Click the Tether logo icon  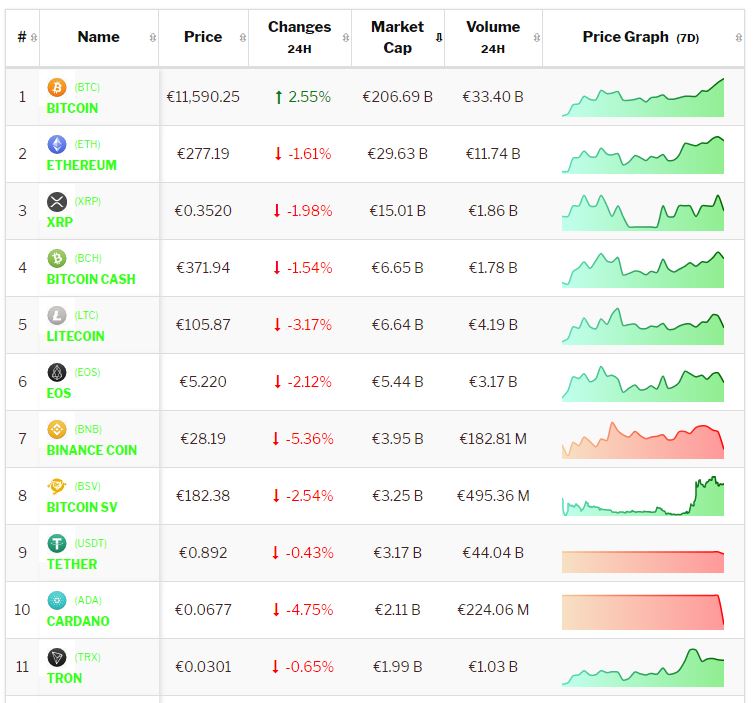click(x=57, y=544)
